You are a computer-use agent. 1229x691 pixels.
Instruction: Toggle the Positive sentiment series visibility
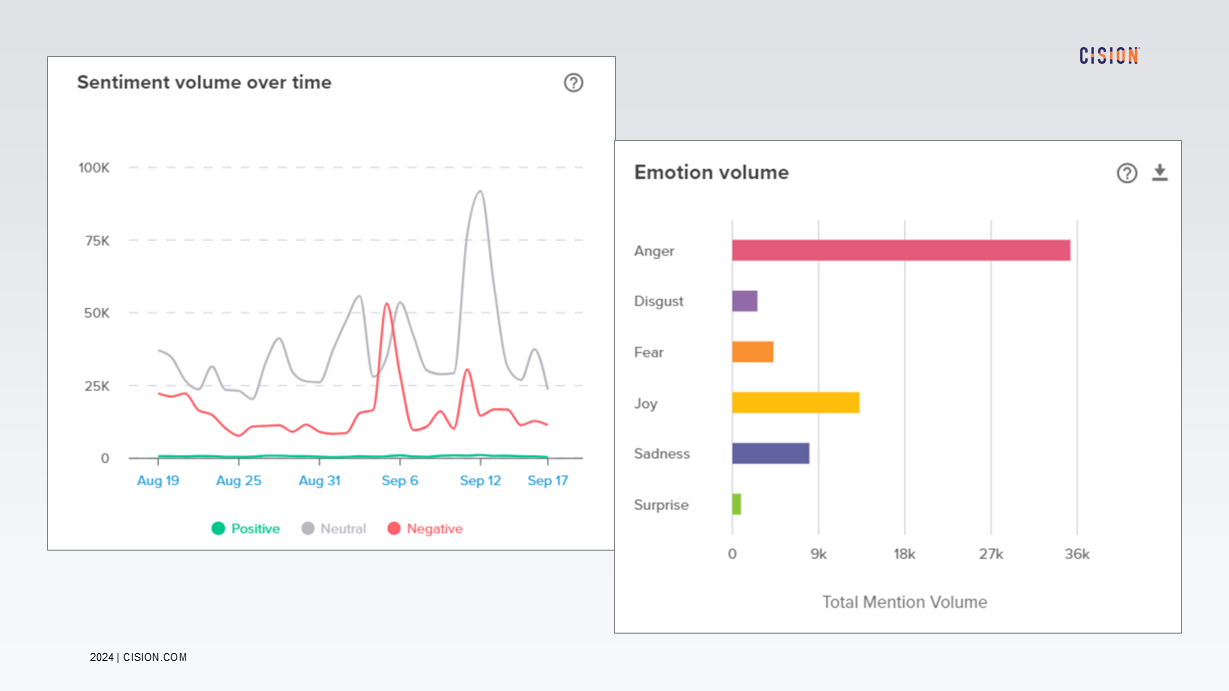(x=245, y=528)
